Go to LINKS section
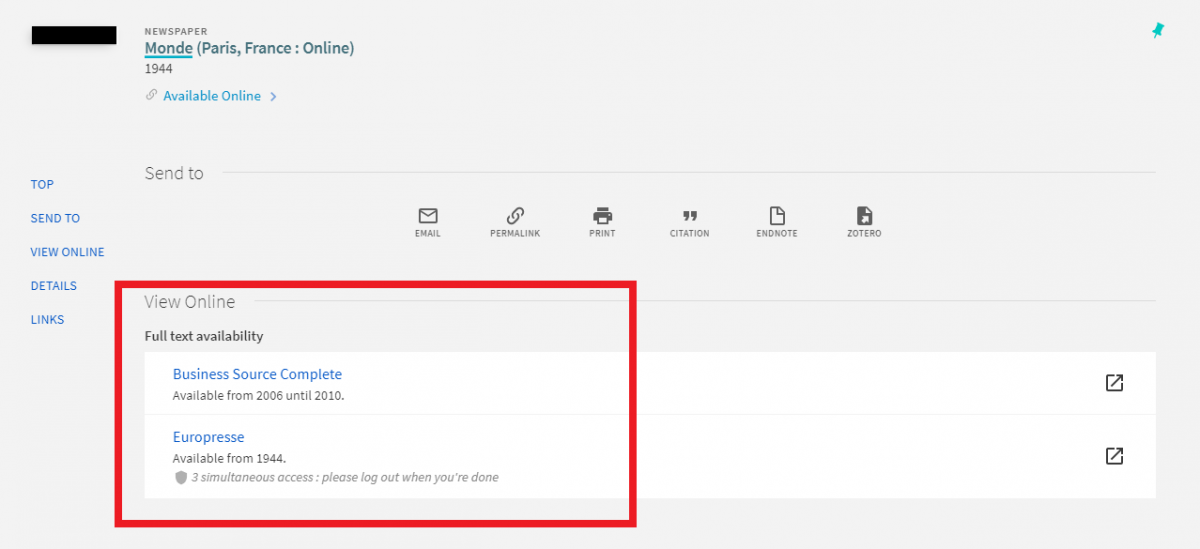Image resolution: width=1200 pixels, height=549 pixels. [47, 320]
